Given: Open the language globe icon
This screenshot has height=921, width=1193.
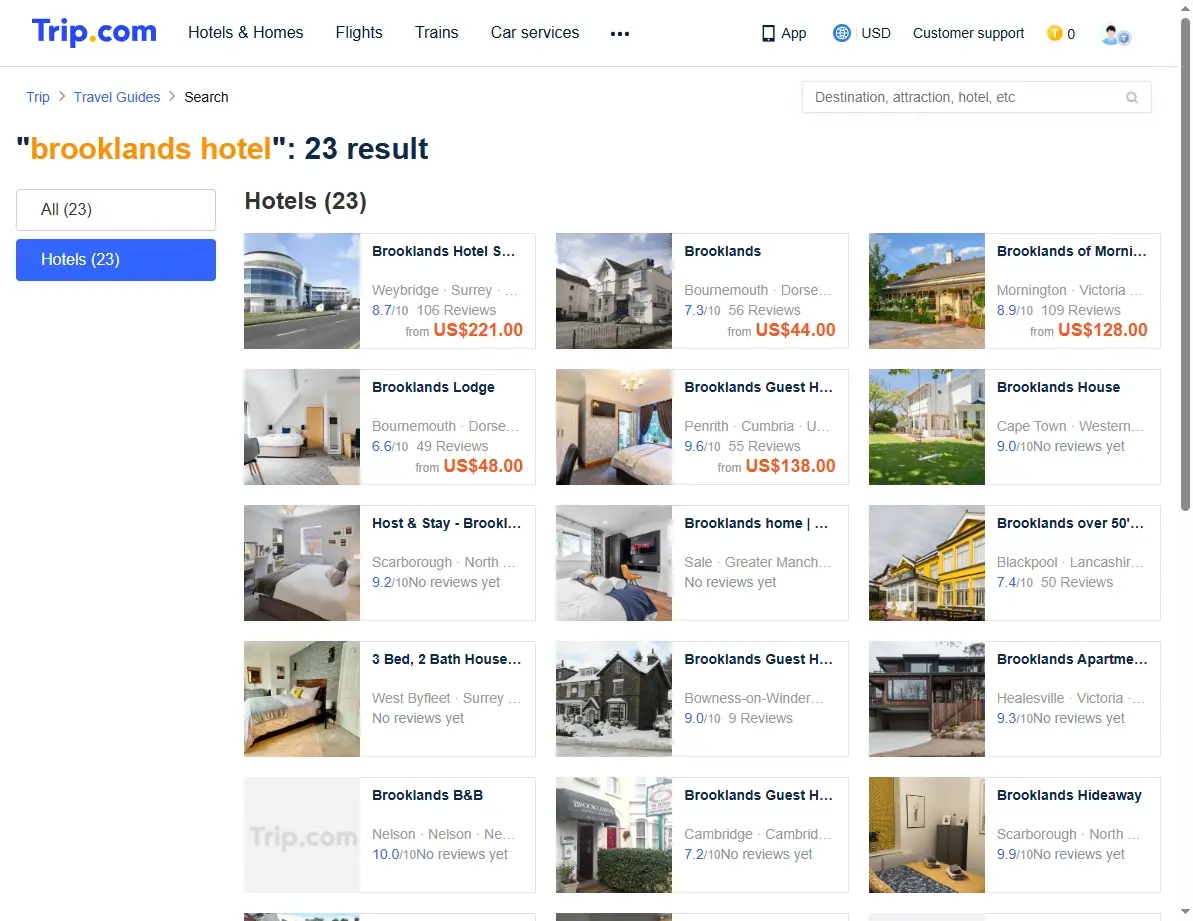Looking at the screenshot, I should click(x=841, y=33).
